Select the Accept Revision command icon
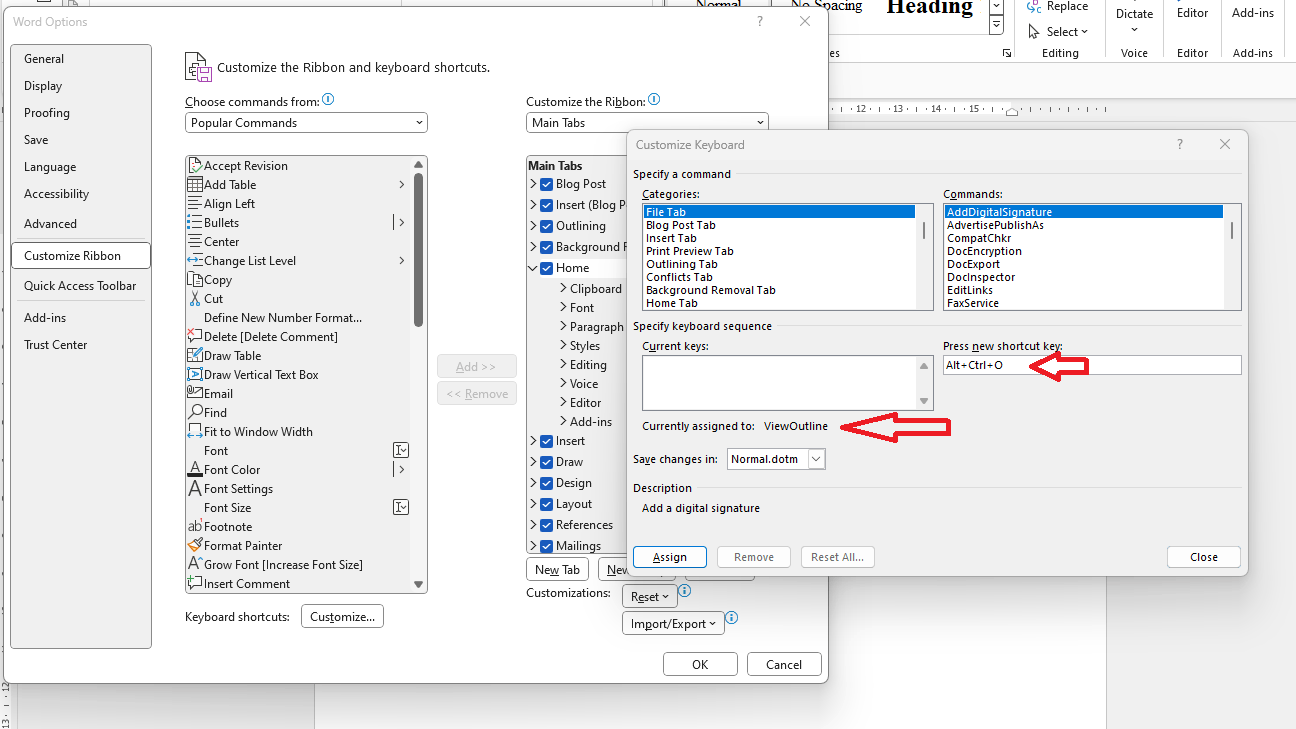This screenshot has height=729, width=1296. pyautogui.click(x=195, y=166)
